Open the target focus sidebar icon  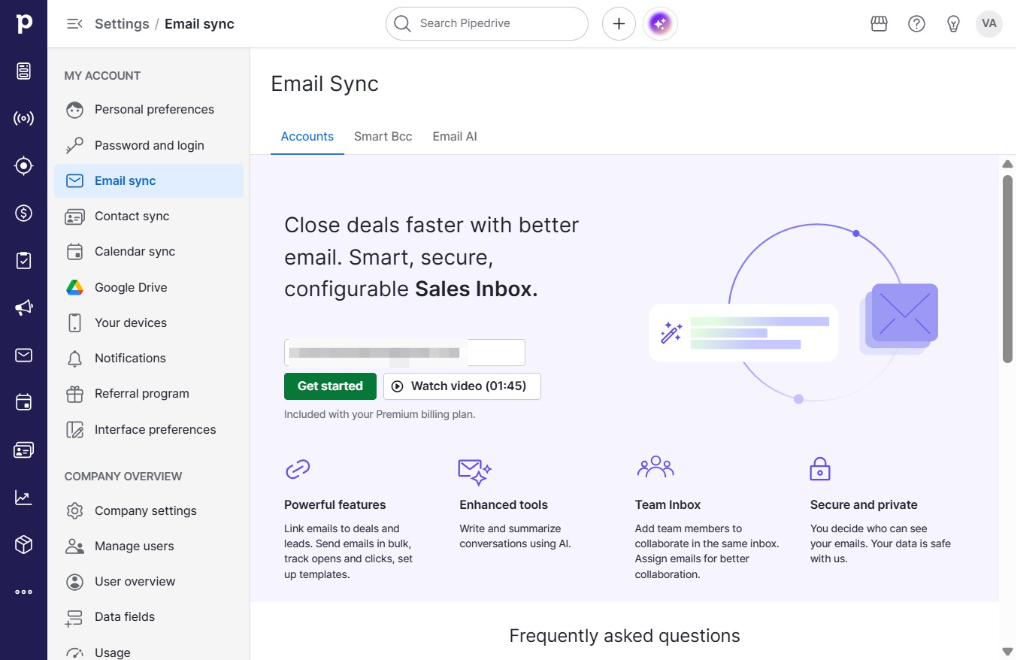click(x=23, y=166)
